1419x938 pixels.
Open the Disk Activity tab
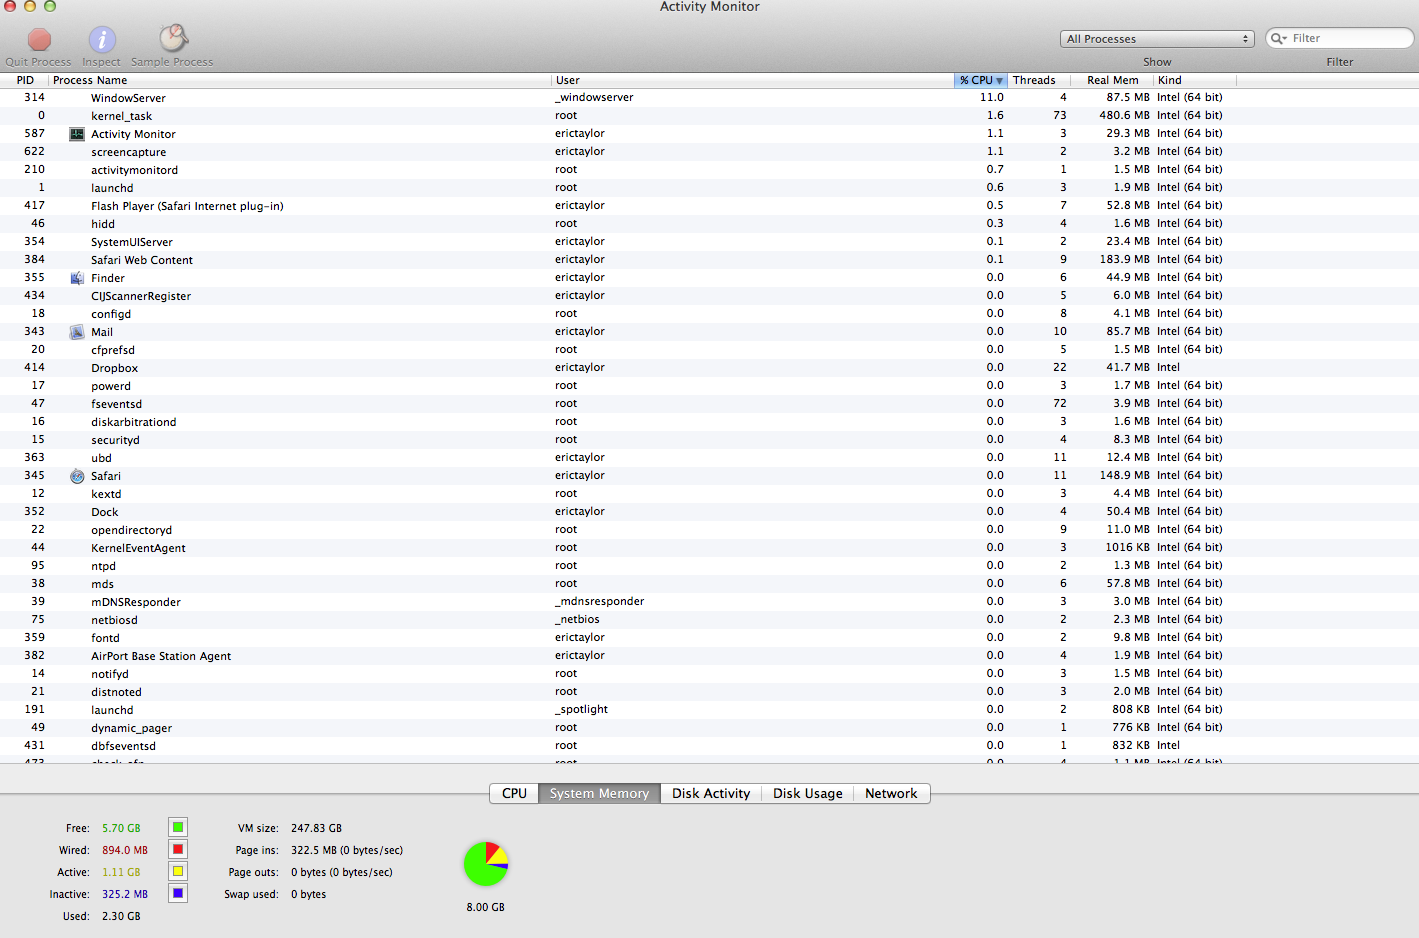pyautogui.click(x=711, y=793)
